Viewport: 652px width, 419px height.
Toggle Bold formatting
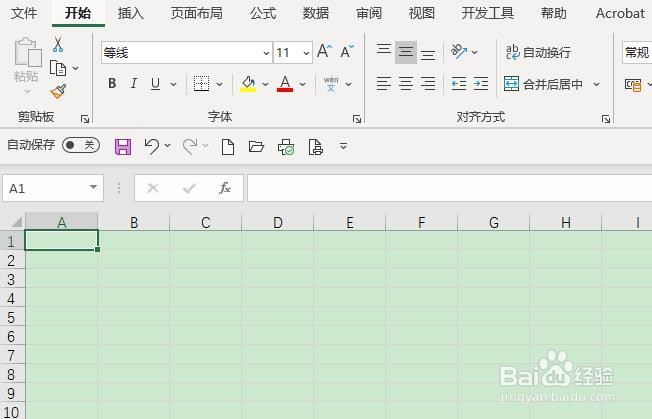(112, 84)
